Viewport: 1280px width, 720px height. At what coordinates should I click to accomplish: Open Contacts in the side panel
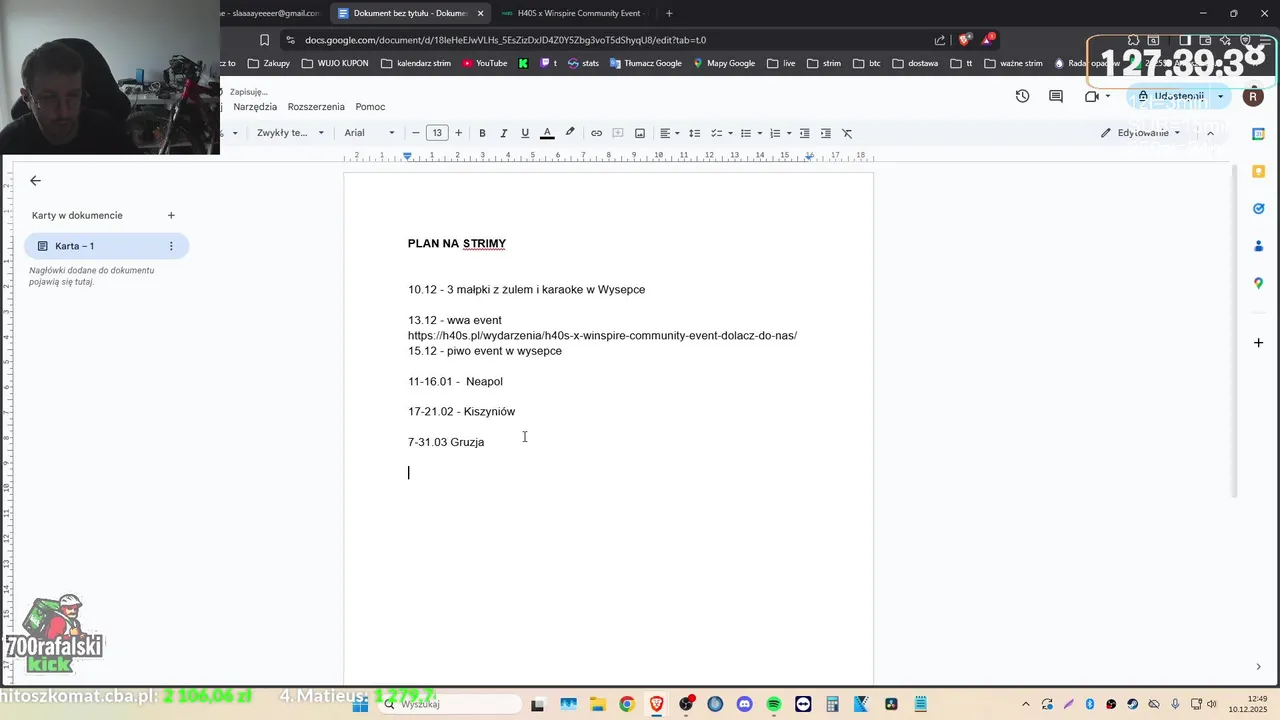click(1259, 246)
